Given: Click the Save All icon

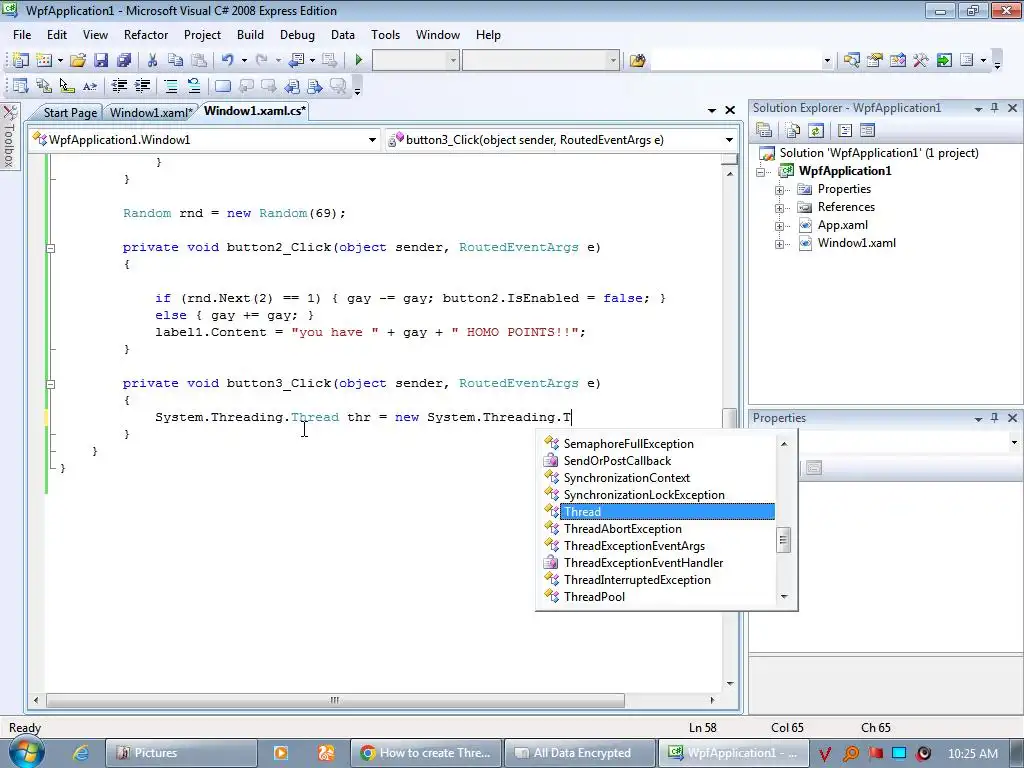Looking at the screenshot, I should coord(123,61).
